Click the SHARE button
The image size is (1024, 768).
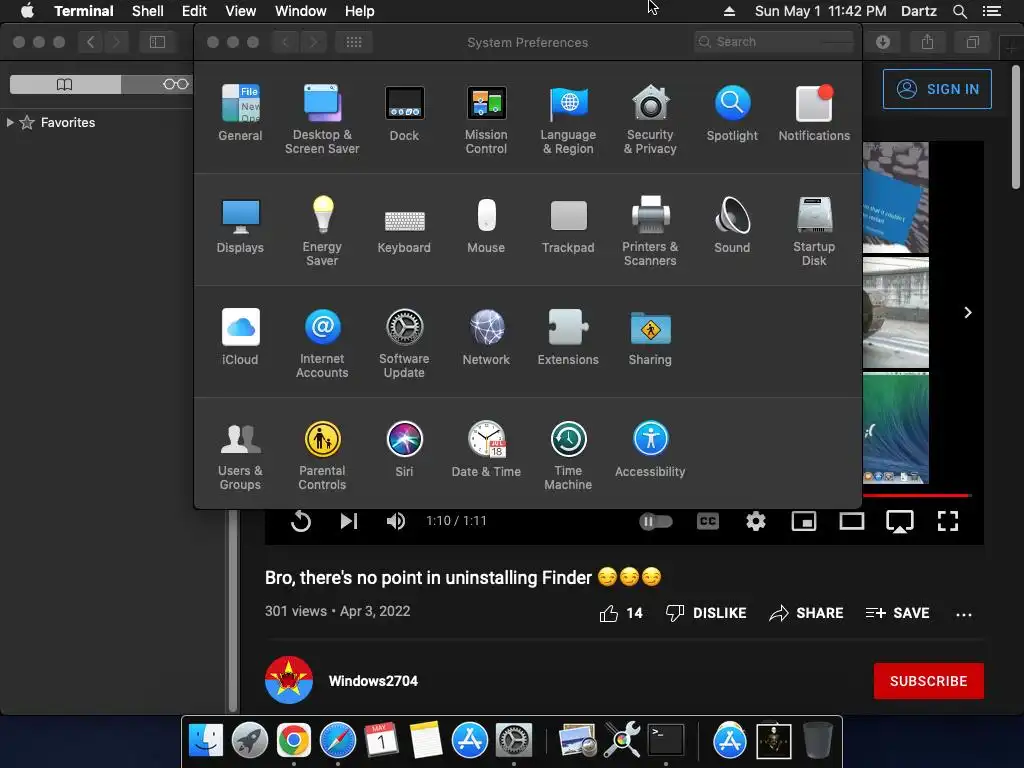tap(806, 613)
